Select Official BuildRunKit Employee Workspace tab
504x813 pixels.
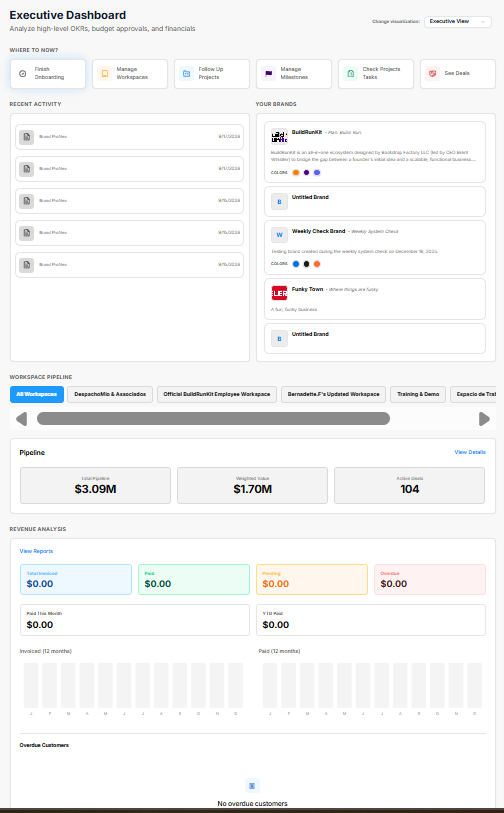tap(217, 394)
